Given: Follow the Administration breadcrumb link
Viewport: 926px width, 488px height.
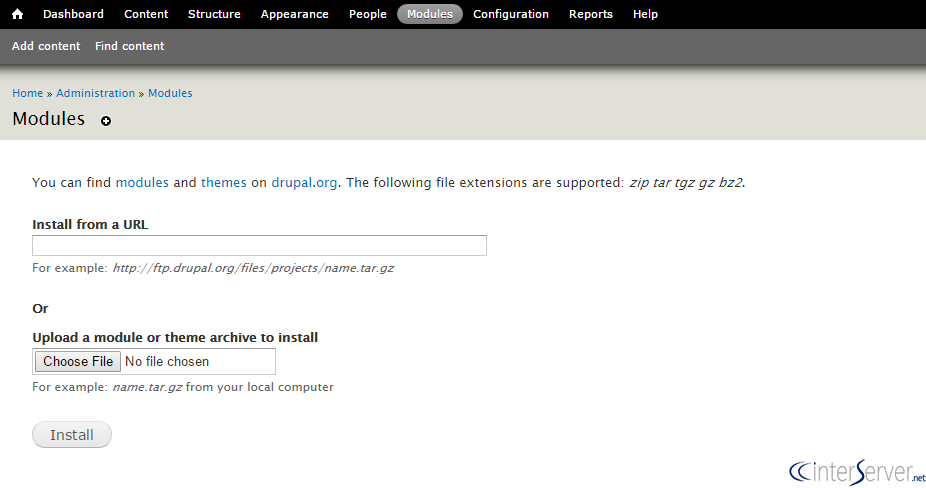Looking at the screenshot, I should tap(96, 93).
